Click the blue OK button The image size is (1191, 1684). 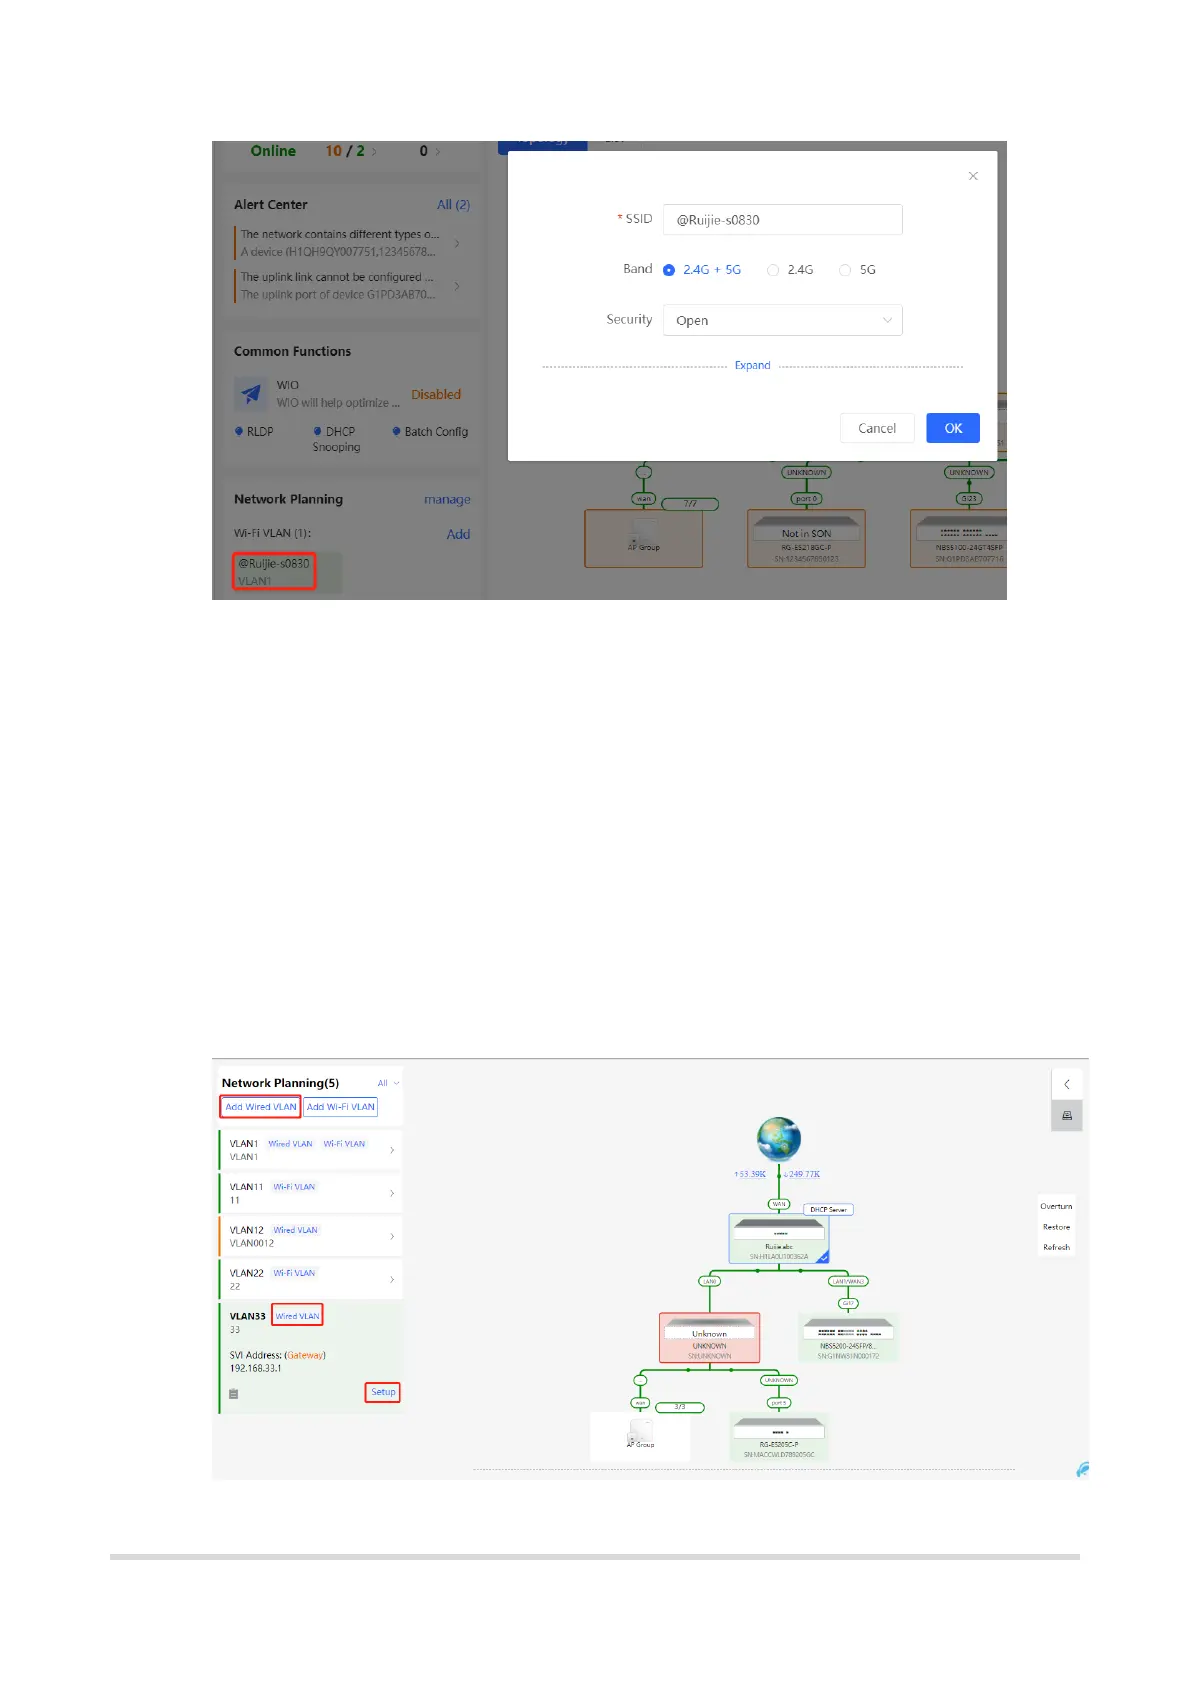click(953, 428)
